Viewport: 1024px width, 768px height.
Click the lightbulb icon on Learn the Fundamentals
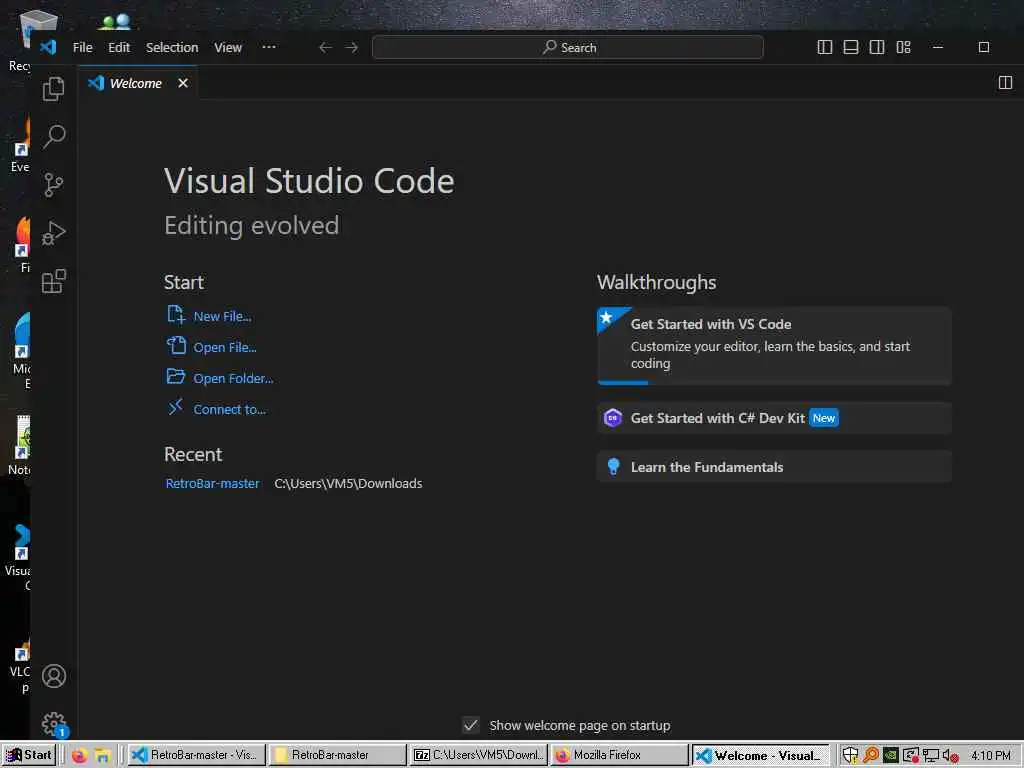point(613,466)
